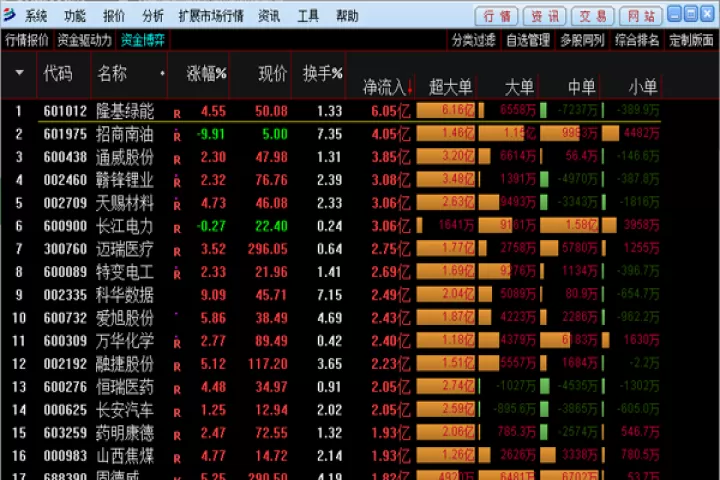
Task: Select stock 天赐材料
Action: tap(125, 203)
